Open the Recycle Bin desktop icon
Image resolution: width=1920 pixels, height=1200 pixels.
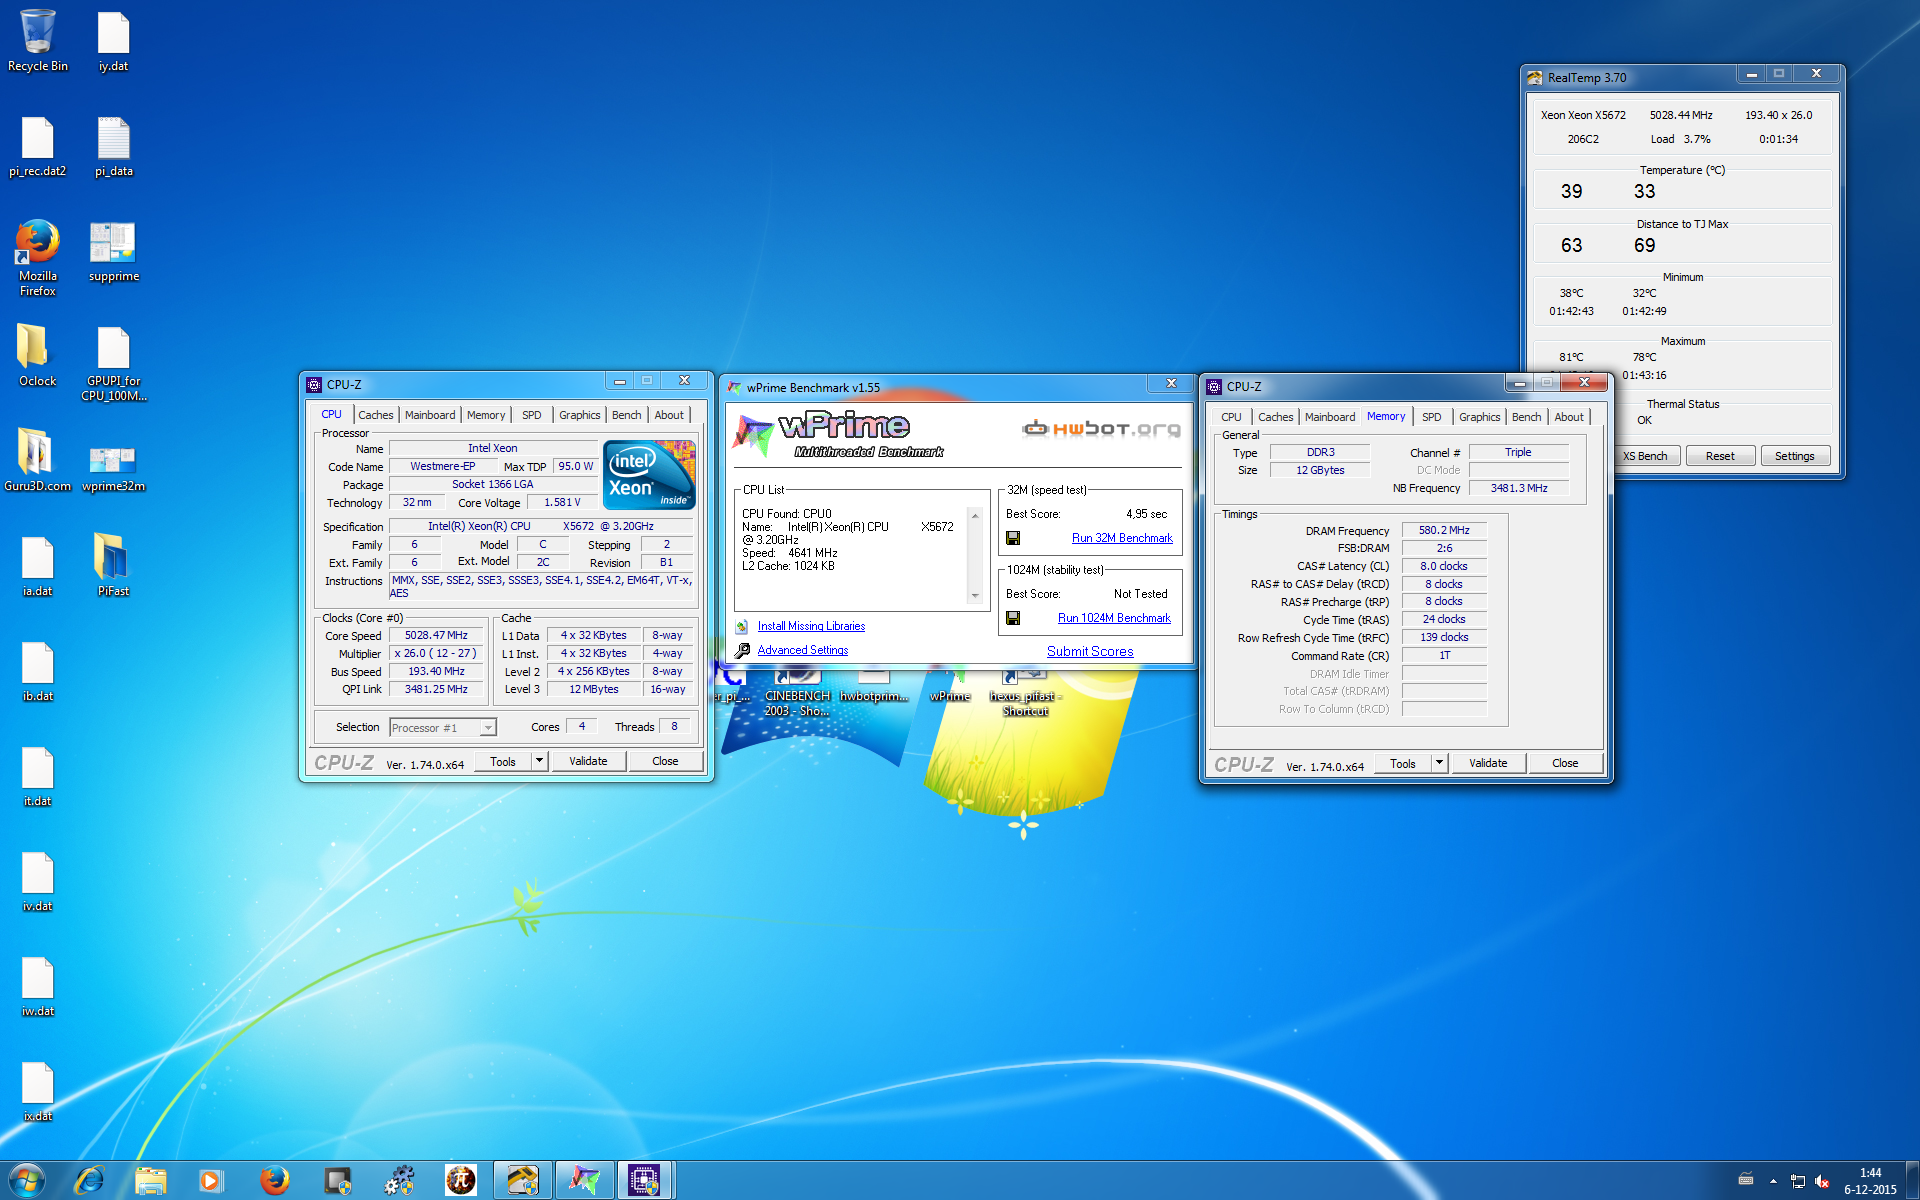pos(38,40)
